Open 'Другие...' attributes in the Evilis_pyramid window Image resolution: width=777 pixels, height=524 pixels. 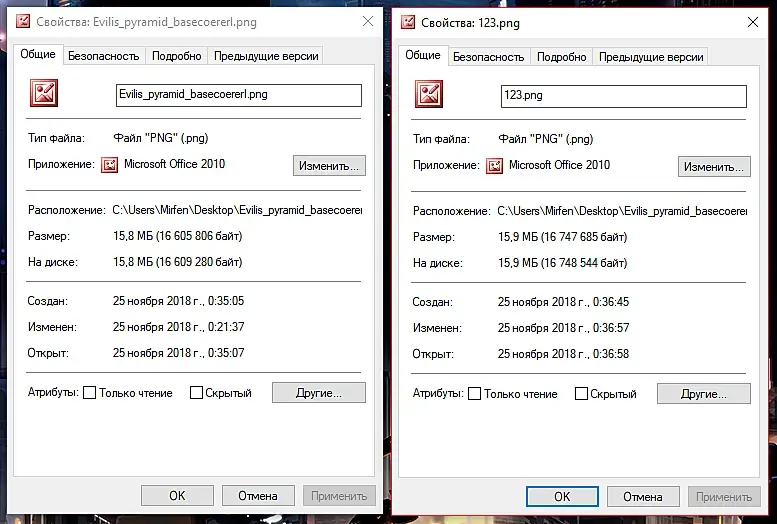point(319,393)
